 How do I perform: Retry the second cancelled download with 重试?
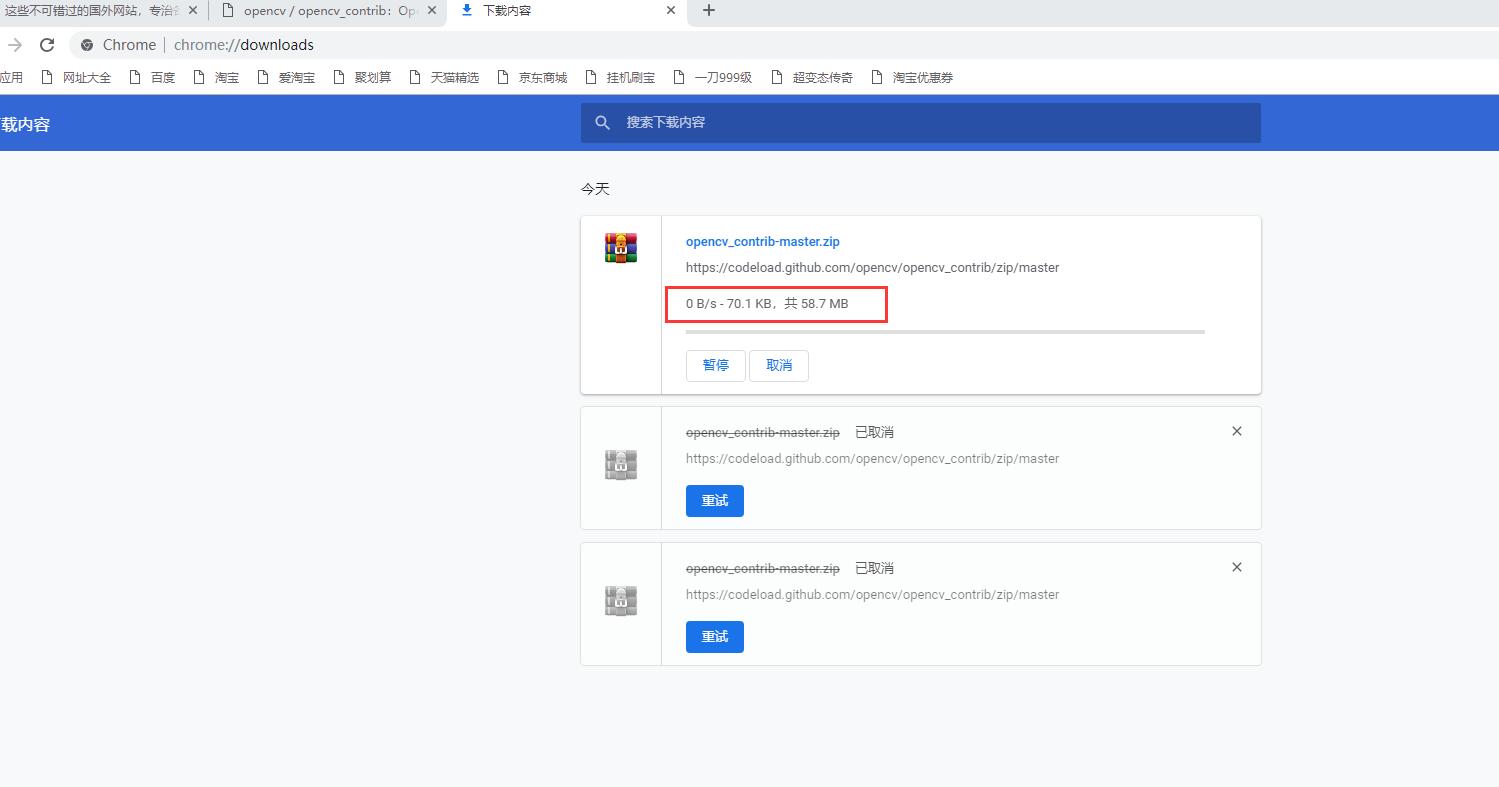tap(715, 636)
